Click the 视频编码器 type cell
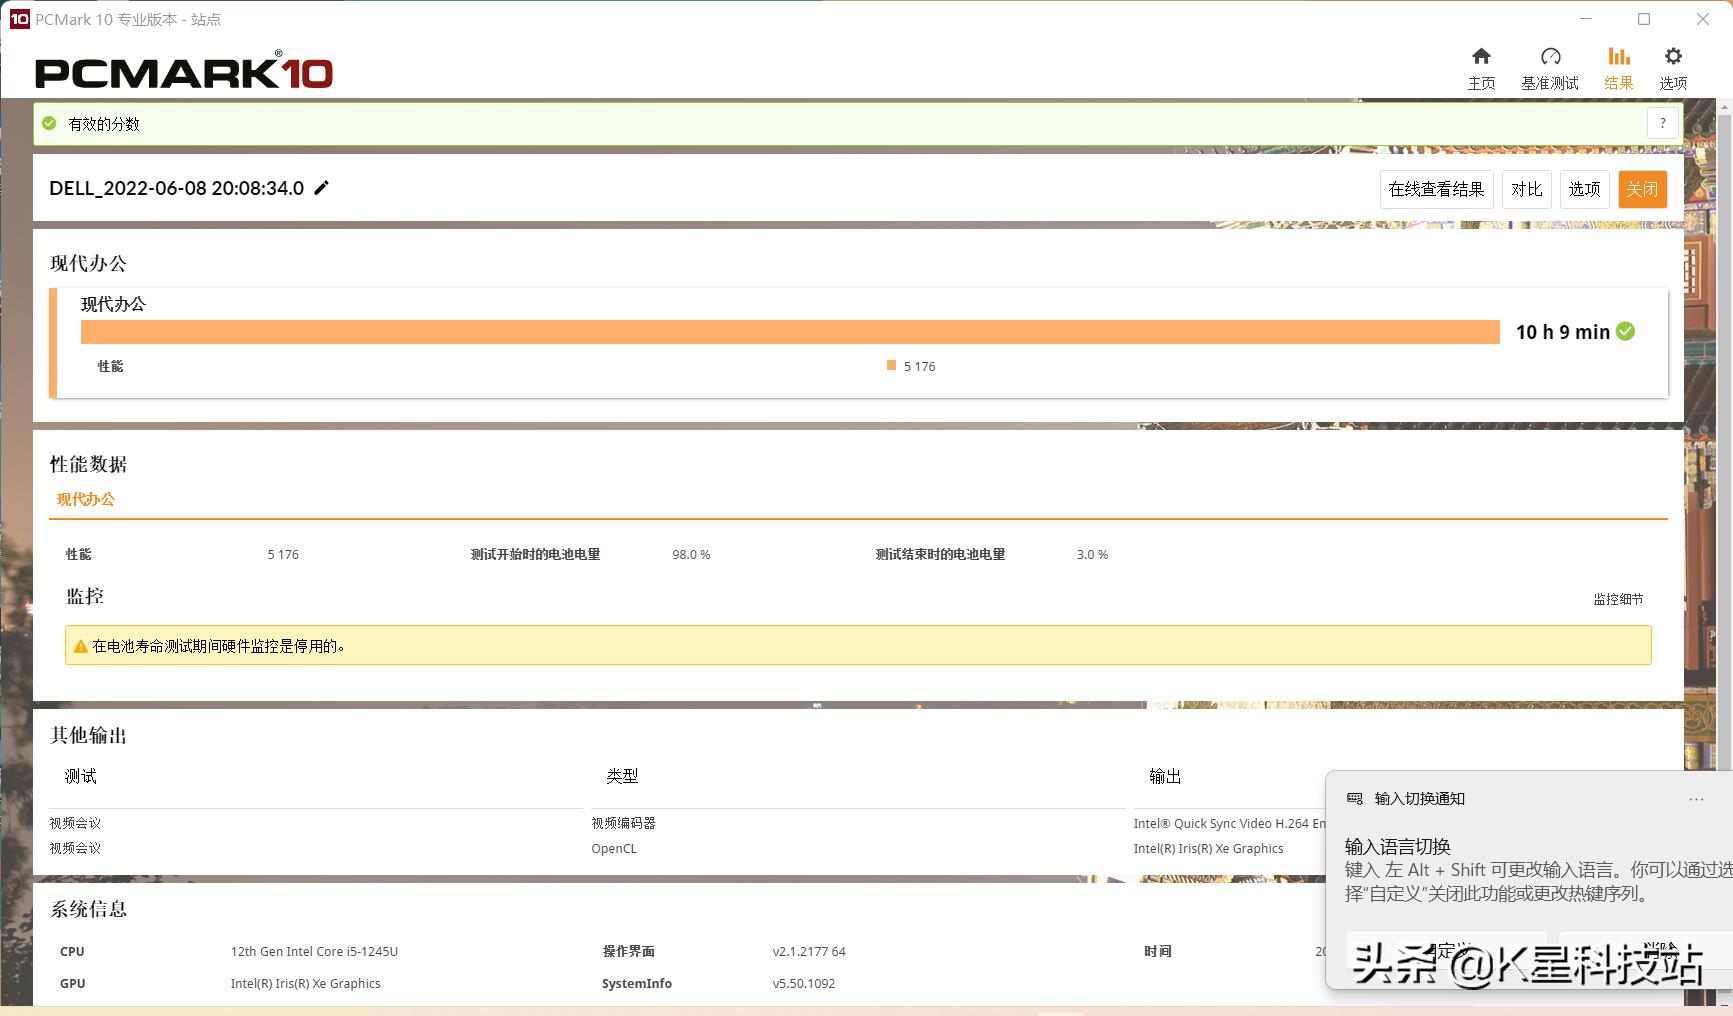1733x1016 pixels. click(x=623, y=823)
